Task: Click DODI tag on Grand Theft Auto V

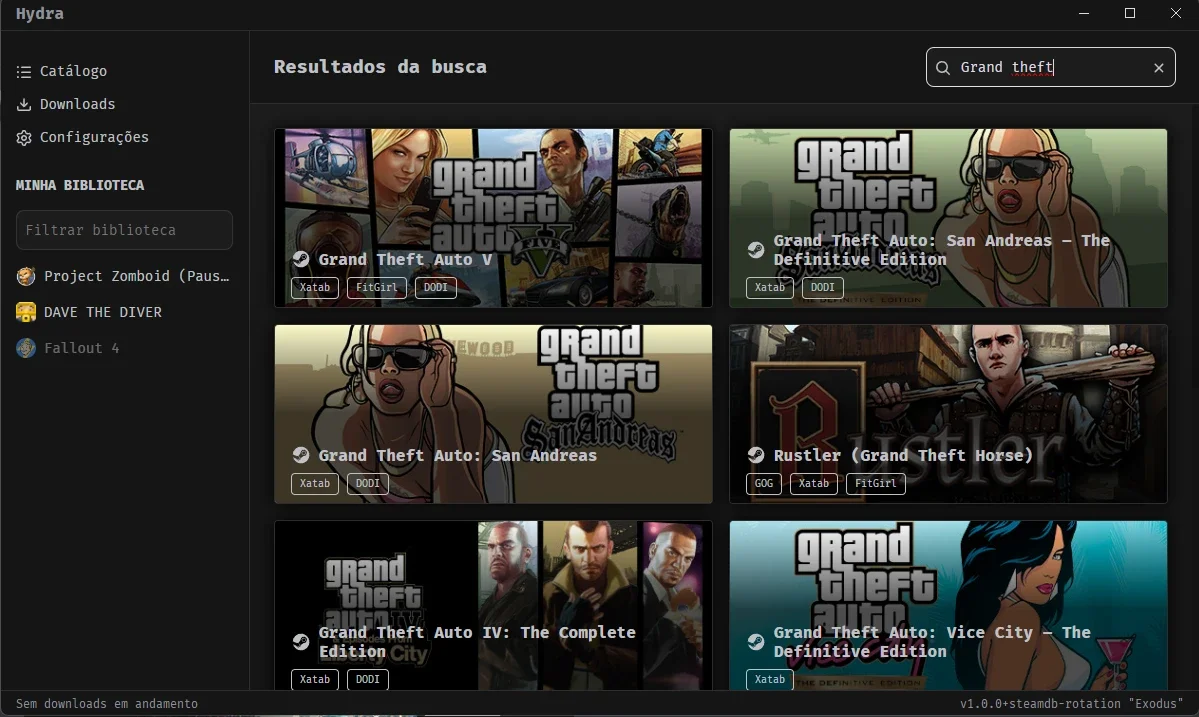Action: click(436, 287)
